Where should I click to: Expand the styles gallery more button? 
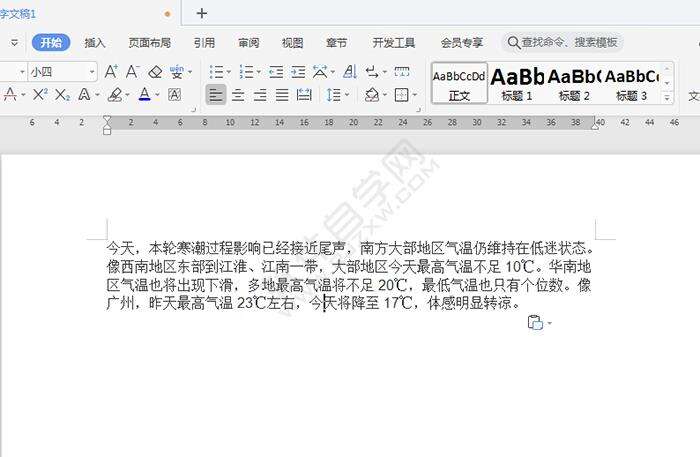[x=667, y=97]
